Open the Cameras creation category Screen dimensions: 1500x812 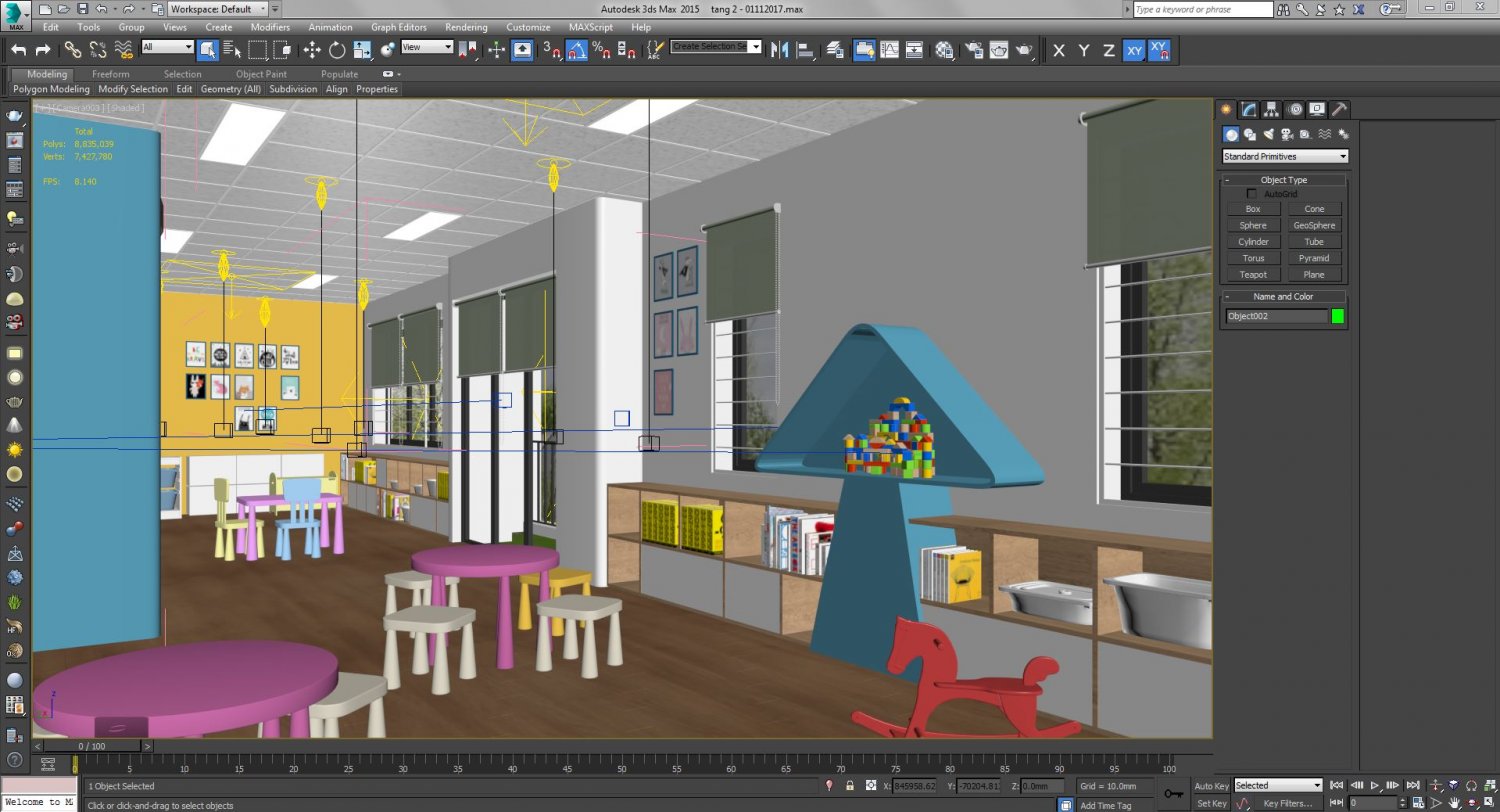pos(1288,134)
